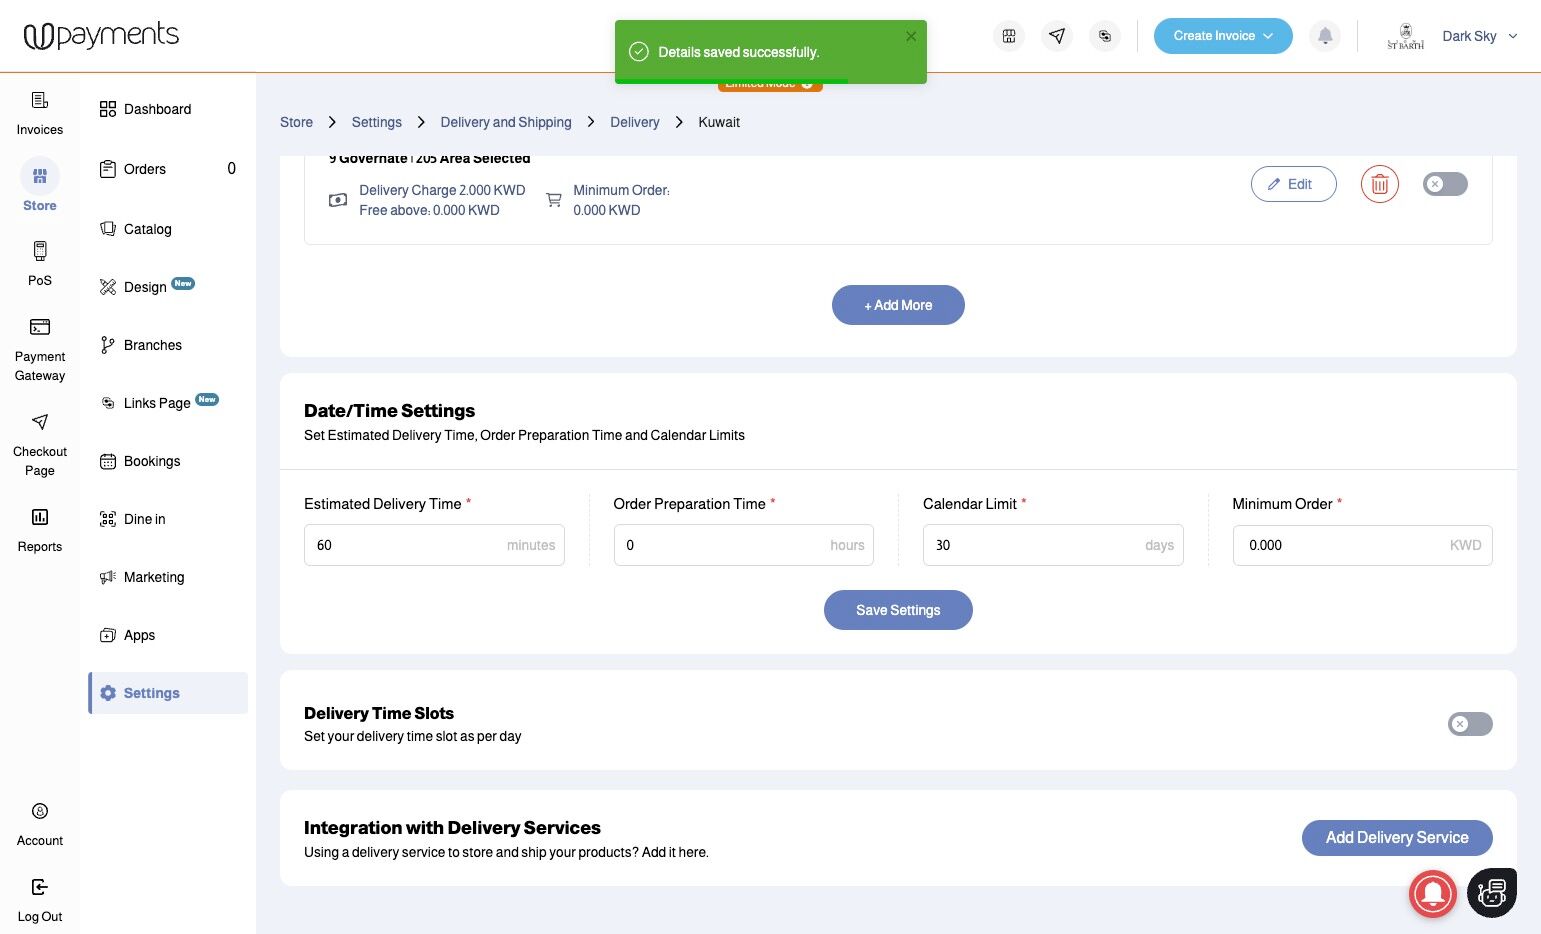
Task: Click the St Barth store logo
Action: click(x=1405, y=36)
